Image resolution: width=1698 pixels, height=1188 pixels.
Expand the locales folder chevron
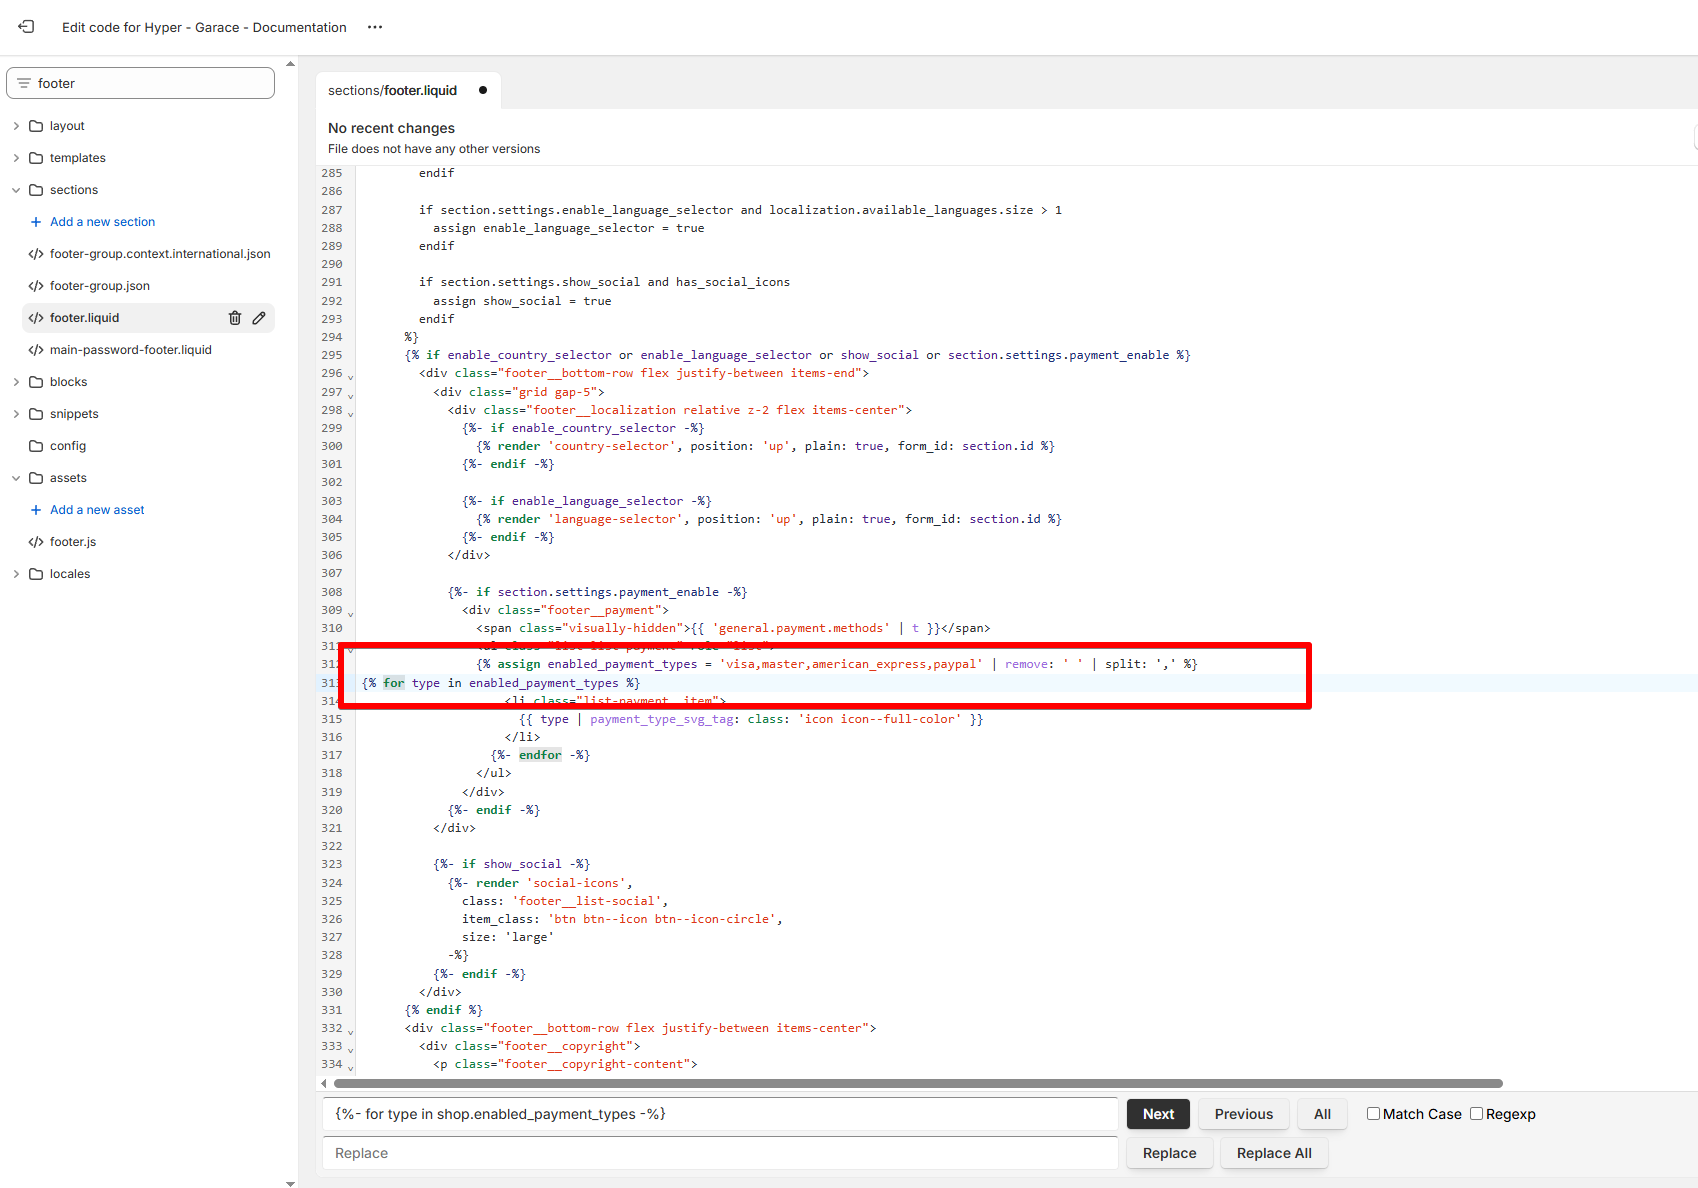(16, 574)
